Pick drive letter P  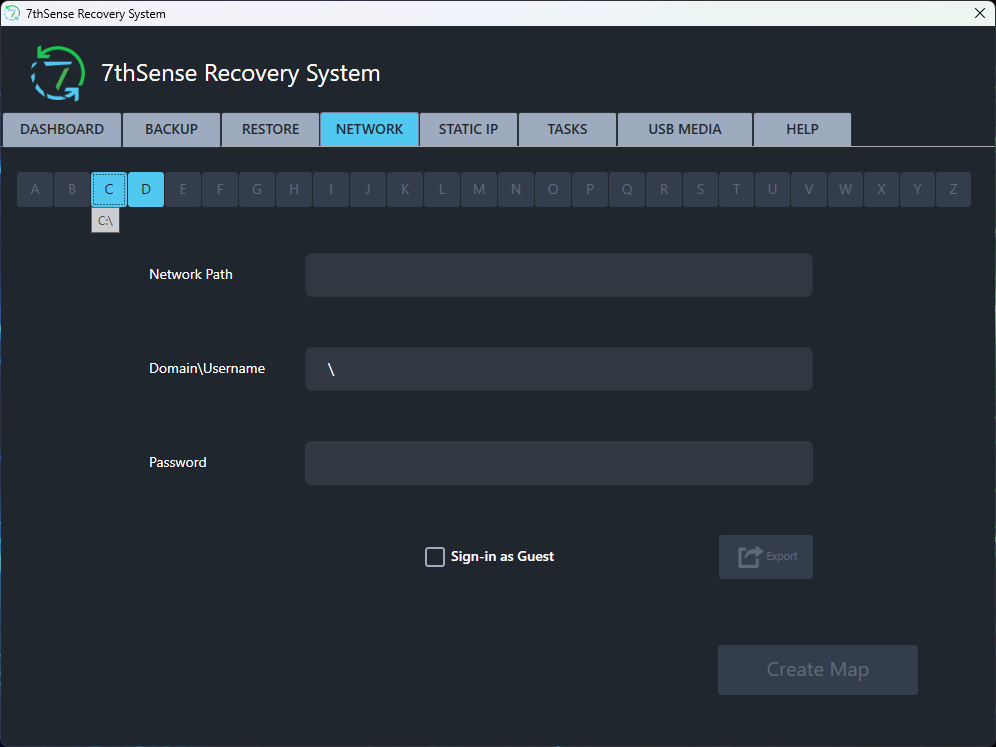(x=590, y=189)
